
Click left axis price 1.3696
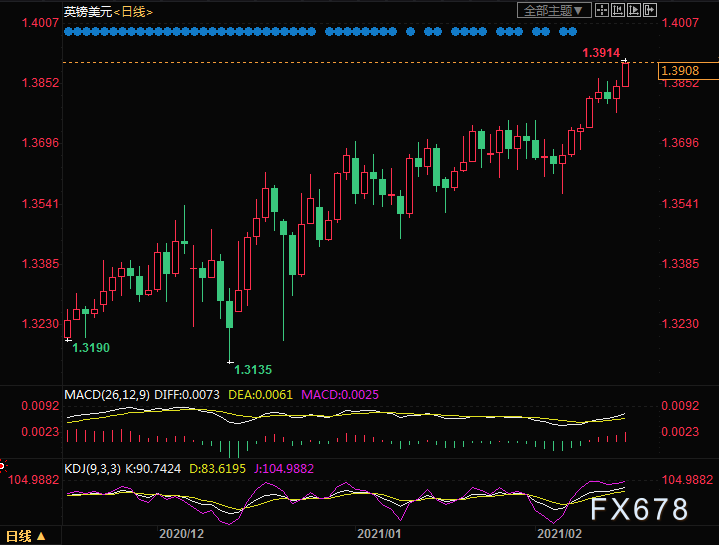pos(40,143)
